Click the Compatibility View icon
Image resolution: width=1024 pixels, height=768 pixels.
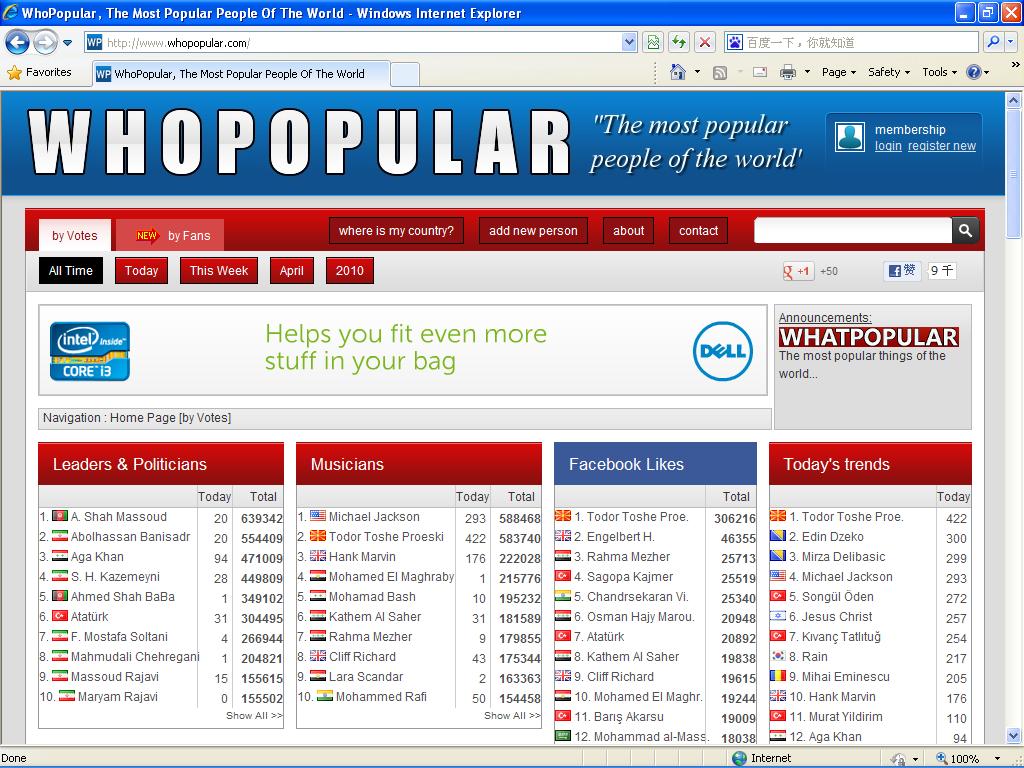click(x=653, y=42)
